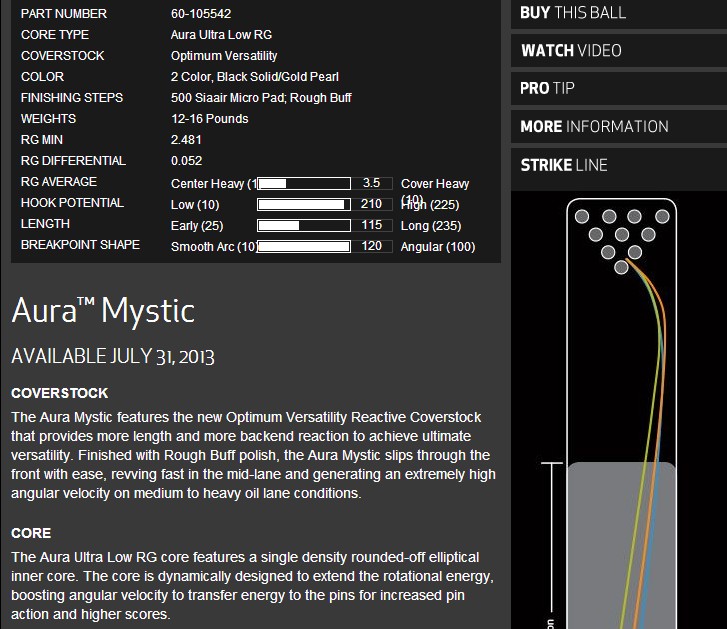Click the CORE TYPE label
The height and width of the screenshot is (629, 727).
[x=55, y=35]
